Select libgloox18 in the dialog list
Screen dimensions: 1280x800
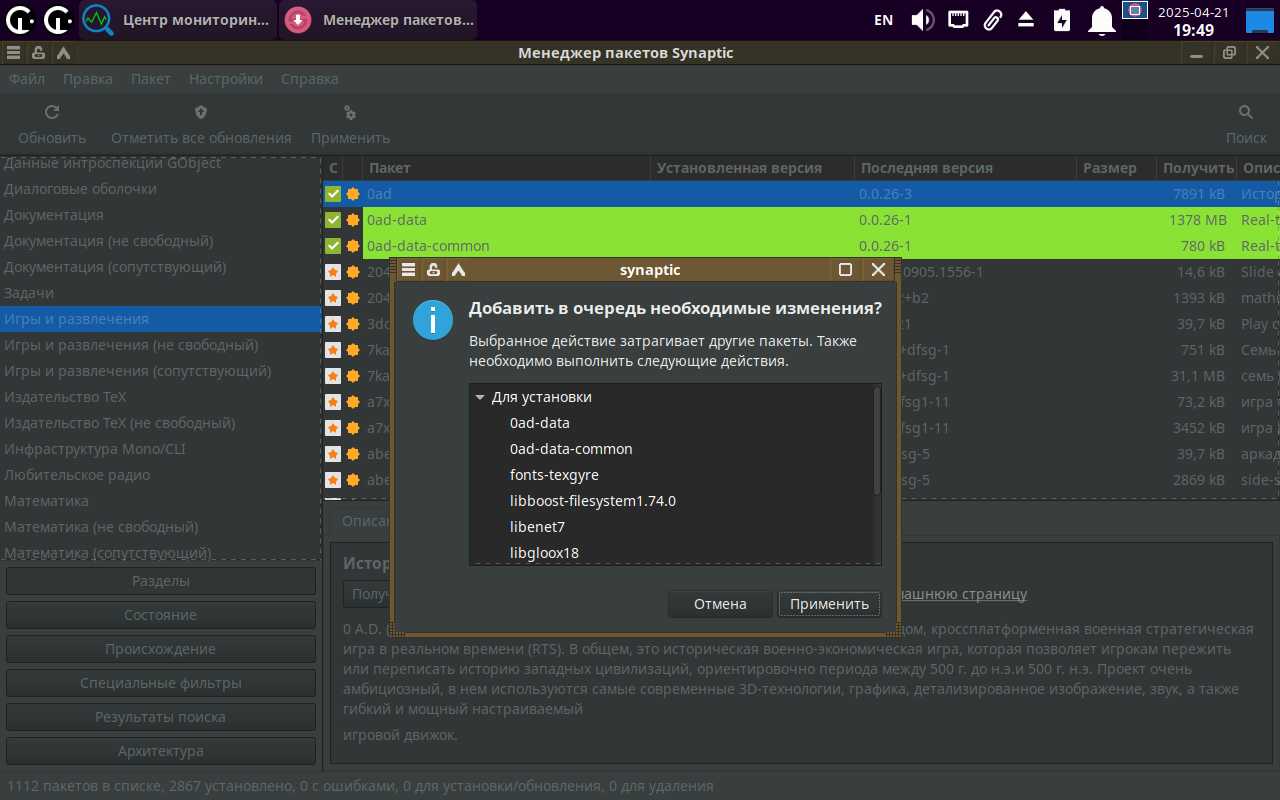click(x=544, y=553)
